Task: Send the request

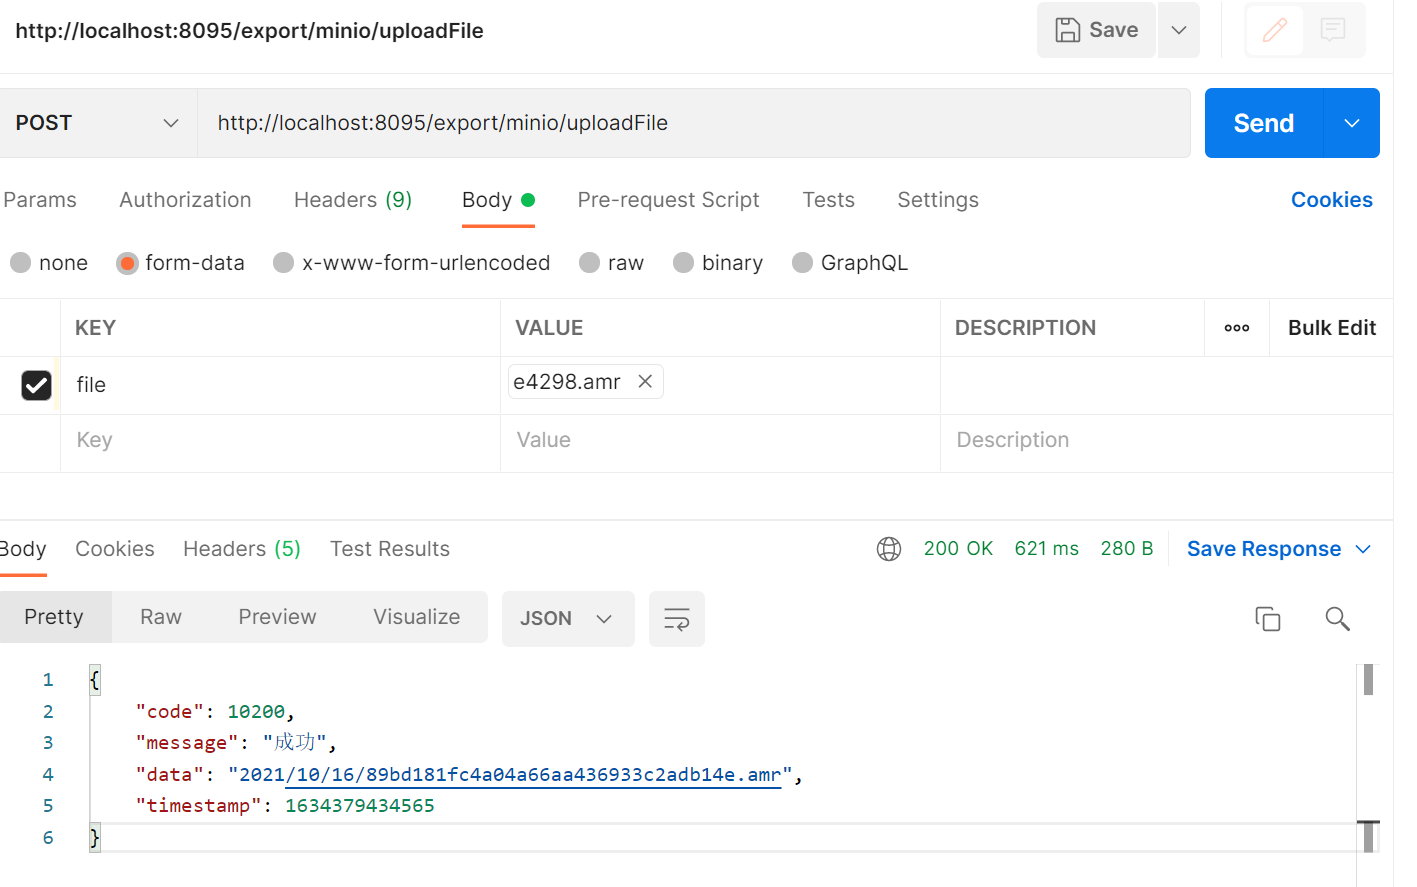Action: tap(1264, 123)
